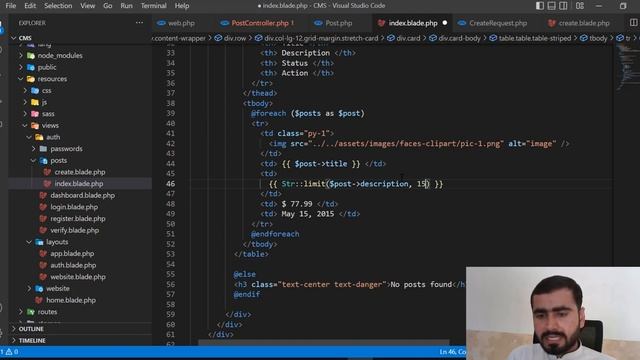Click div.row breadcrumb item
Image resolution: width=640 pixels, height=360 pixels.
(x=230, y=38)
